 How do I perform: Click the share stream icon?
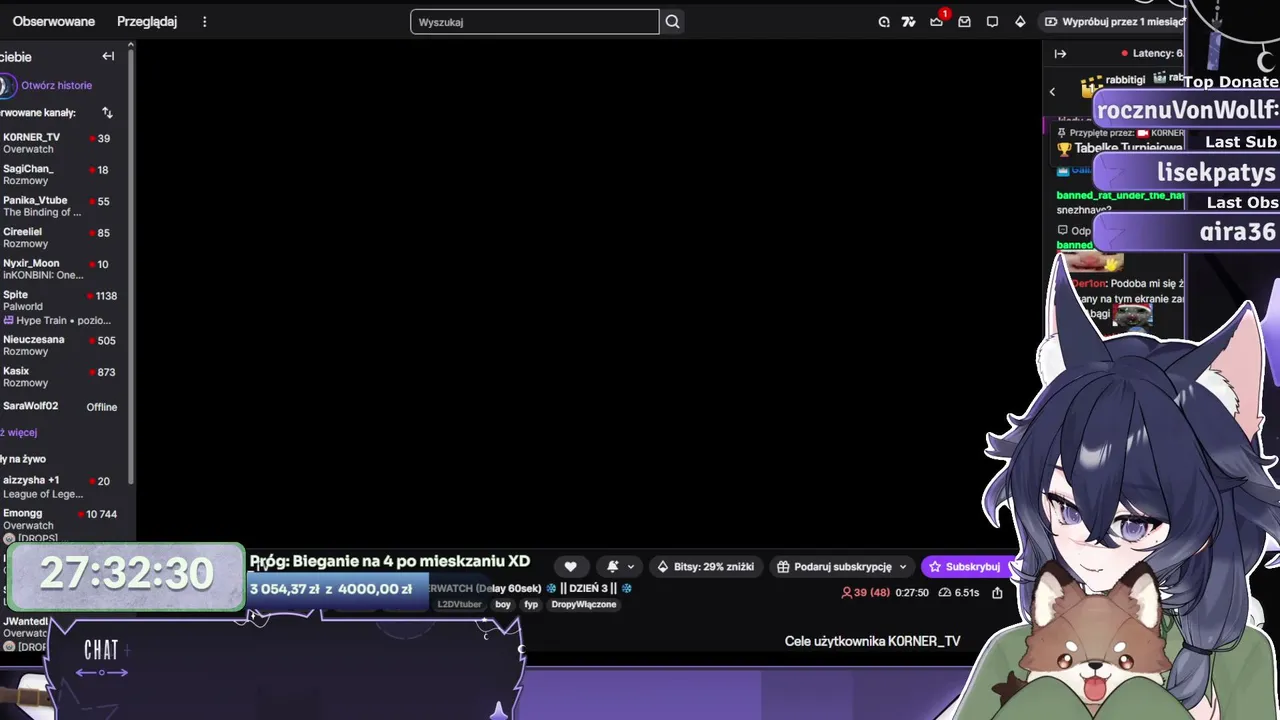tap(997, 593)
